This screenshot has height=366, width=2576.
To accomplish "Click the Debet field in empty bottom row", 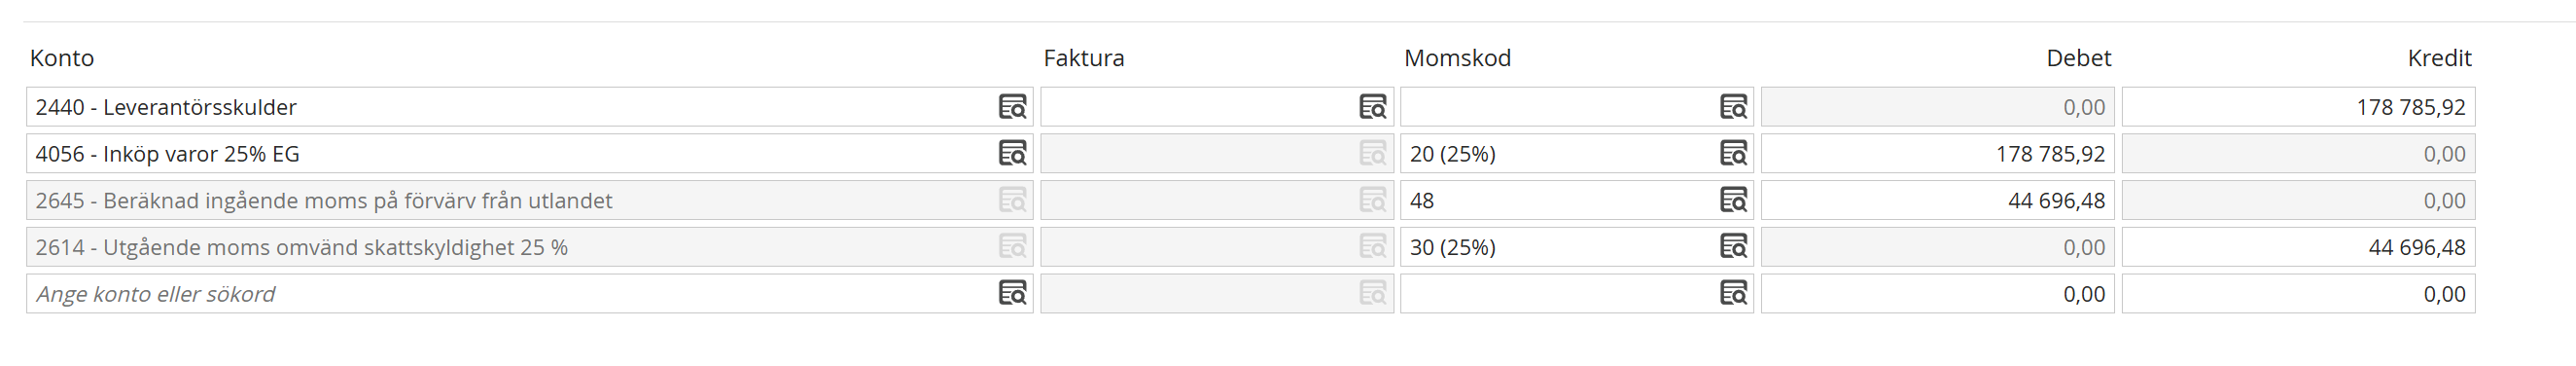I will point(1937,294).
